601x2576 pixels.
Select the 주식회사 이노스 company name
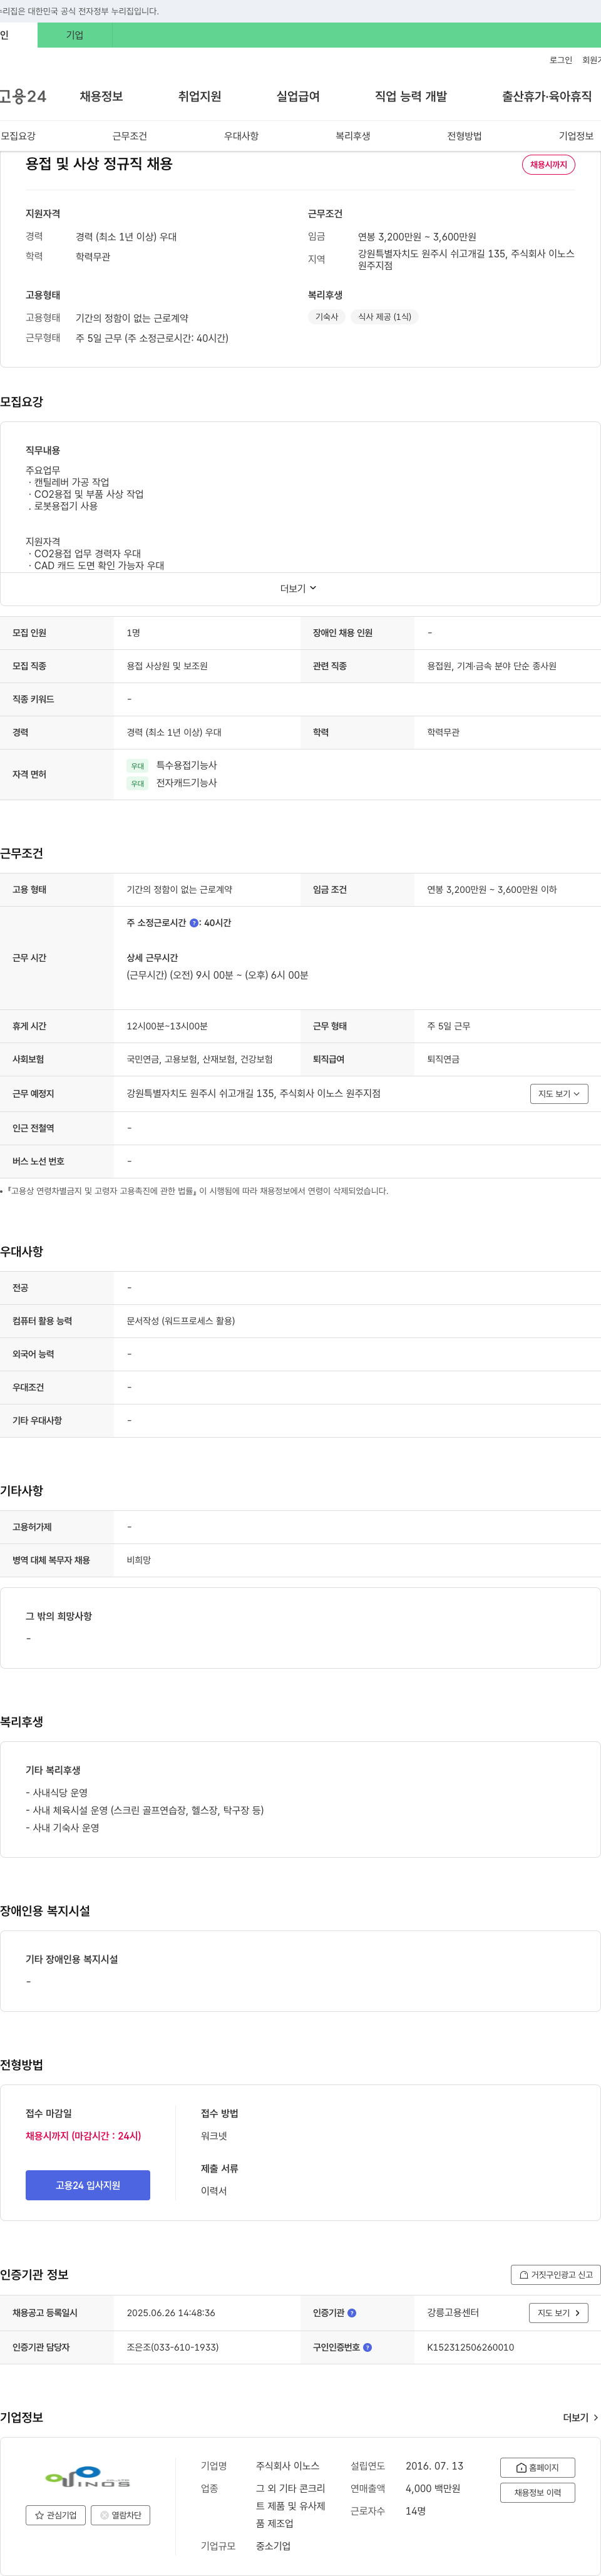click(x=287, y=2466)
